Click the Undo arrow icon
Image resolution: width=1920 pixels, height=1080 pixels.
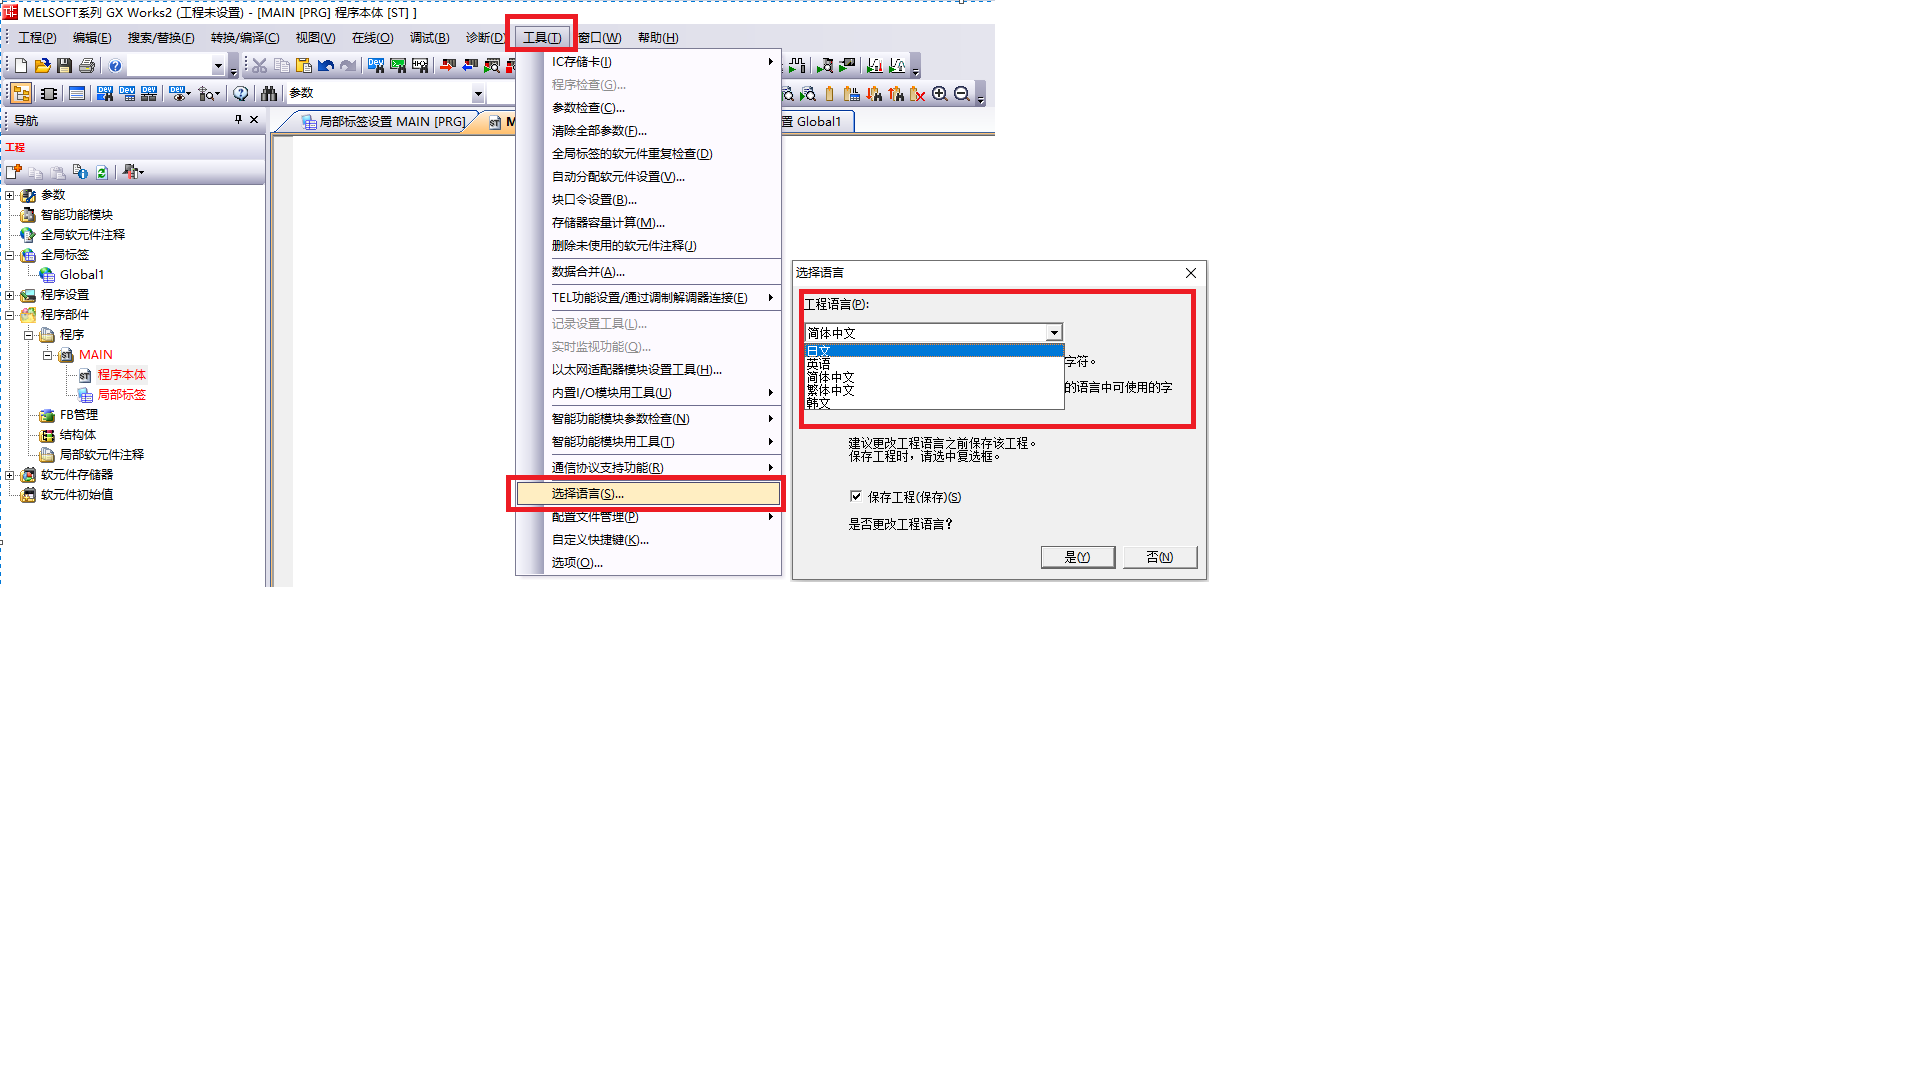click(326, 66)
